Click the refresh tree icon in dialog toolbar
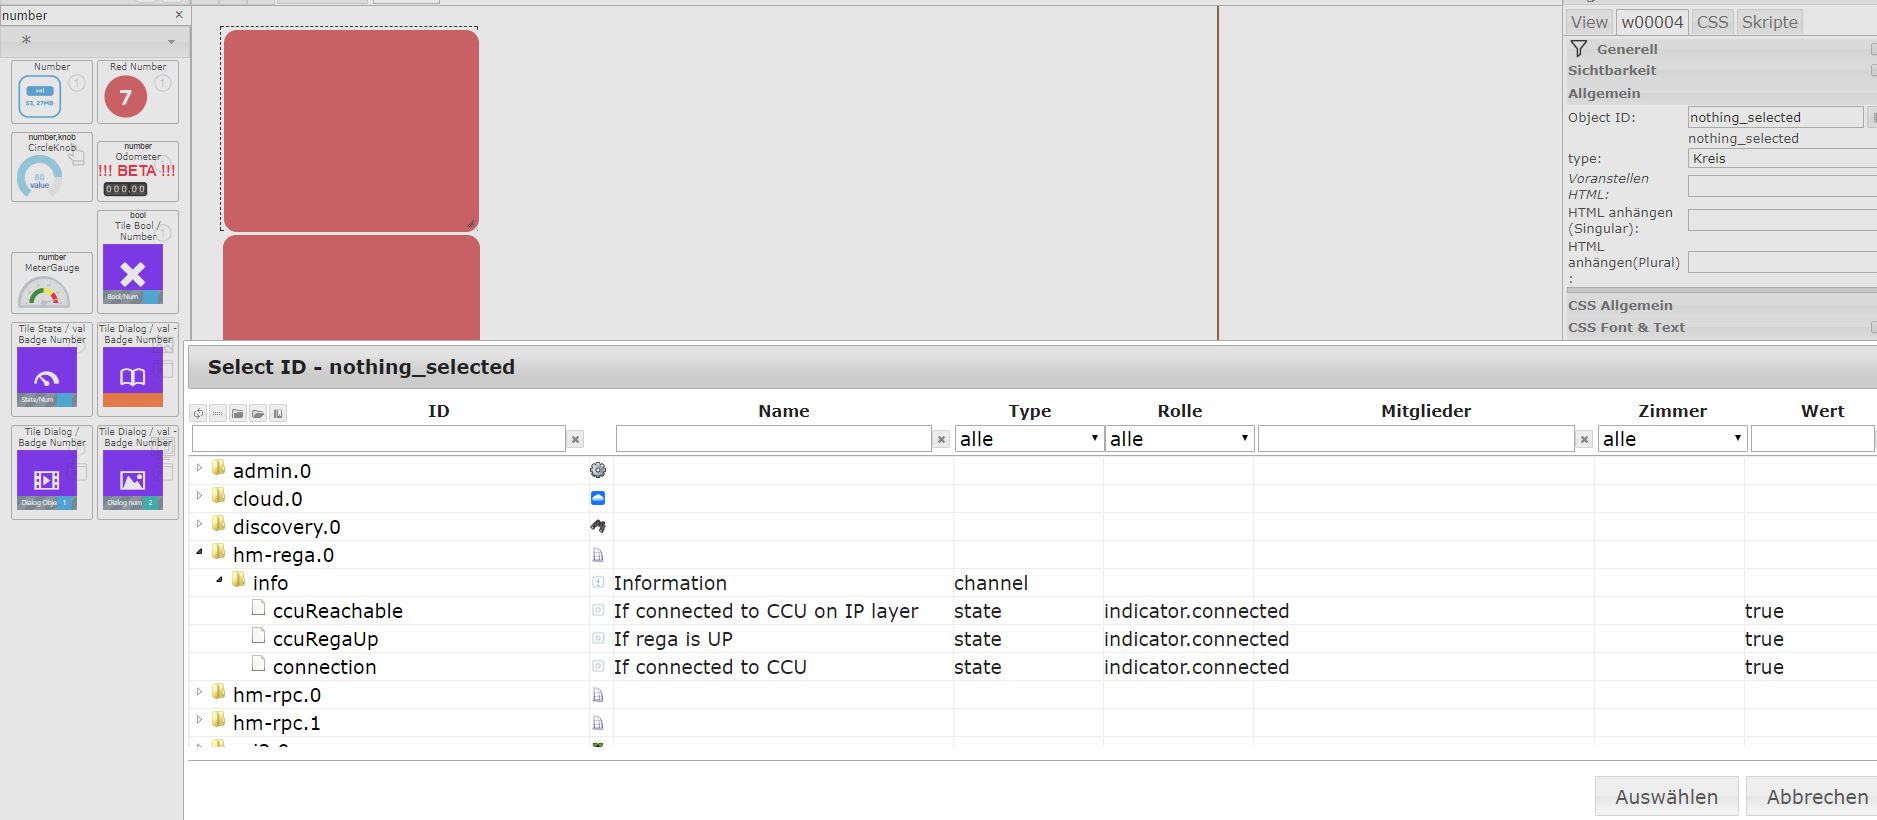Screen dimensions: 1877x820 point(198,413)
